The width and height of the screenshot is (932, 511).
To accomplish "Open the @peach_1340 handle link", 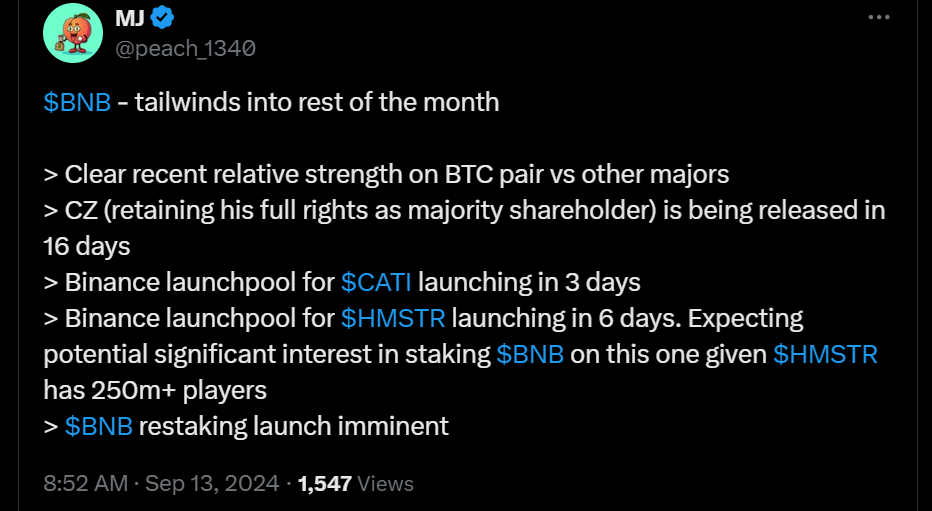I will pos(185,48).
